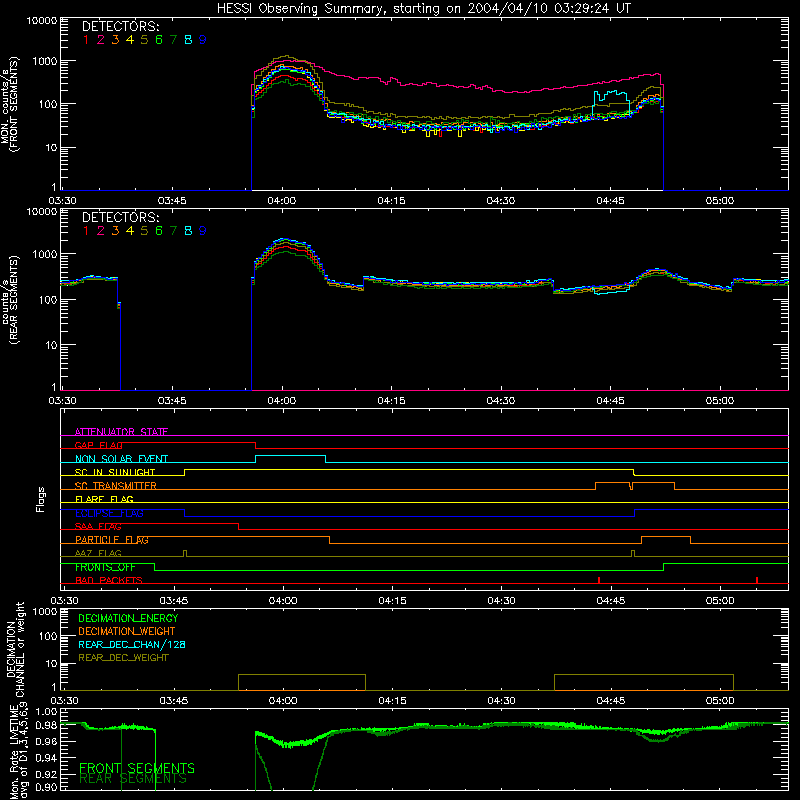This screenshot has height=800, width=800.
Task: Click the FRONT SEGMENTS livetime legend label
Action: click(x=137, y=768)
